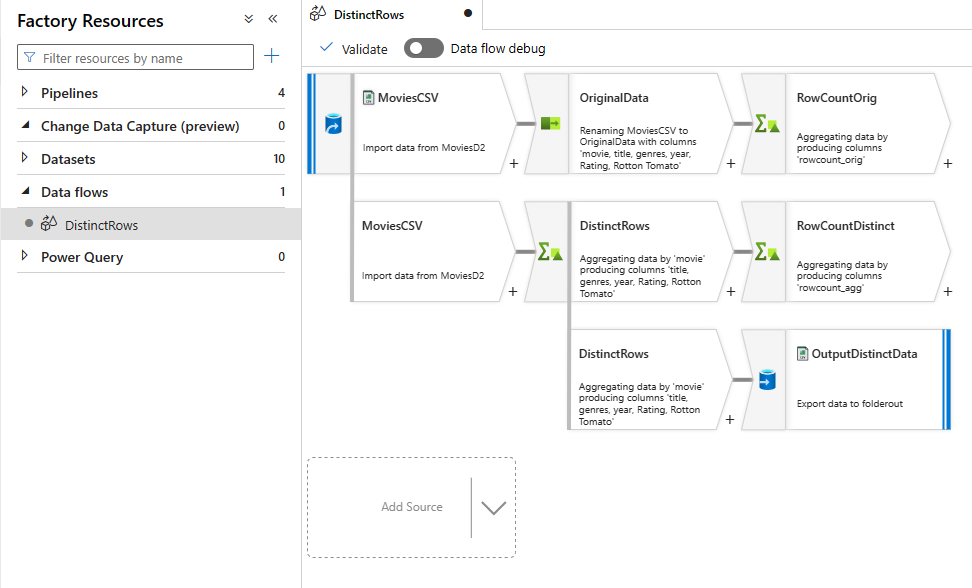Click the plus to add a new factory resource
This screenshot has height=588, width=972.
tap(271, 56)
